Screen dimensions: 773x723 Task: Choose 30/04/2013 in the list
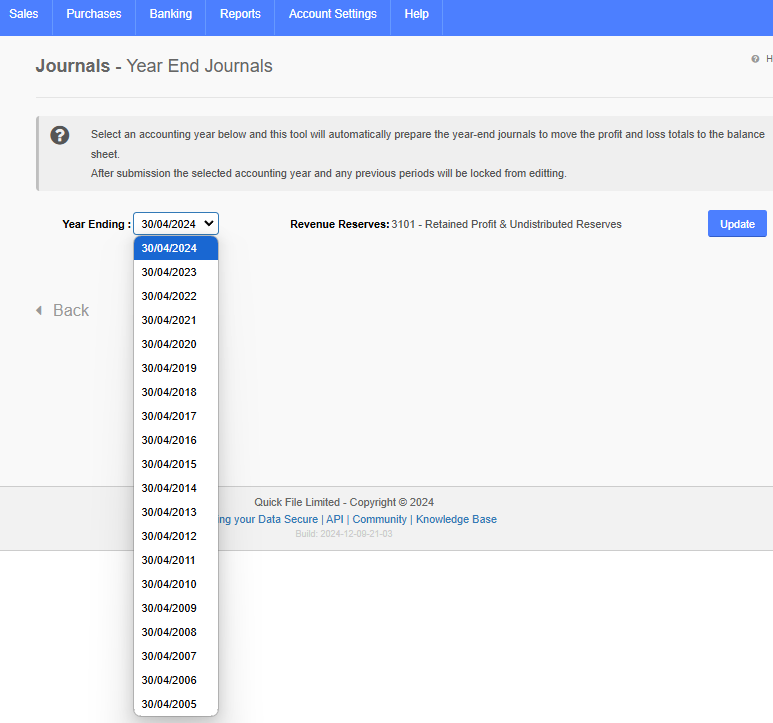[x=176, y=512]
